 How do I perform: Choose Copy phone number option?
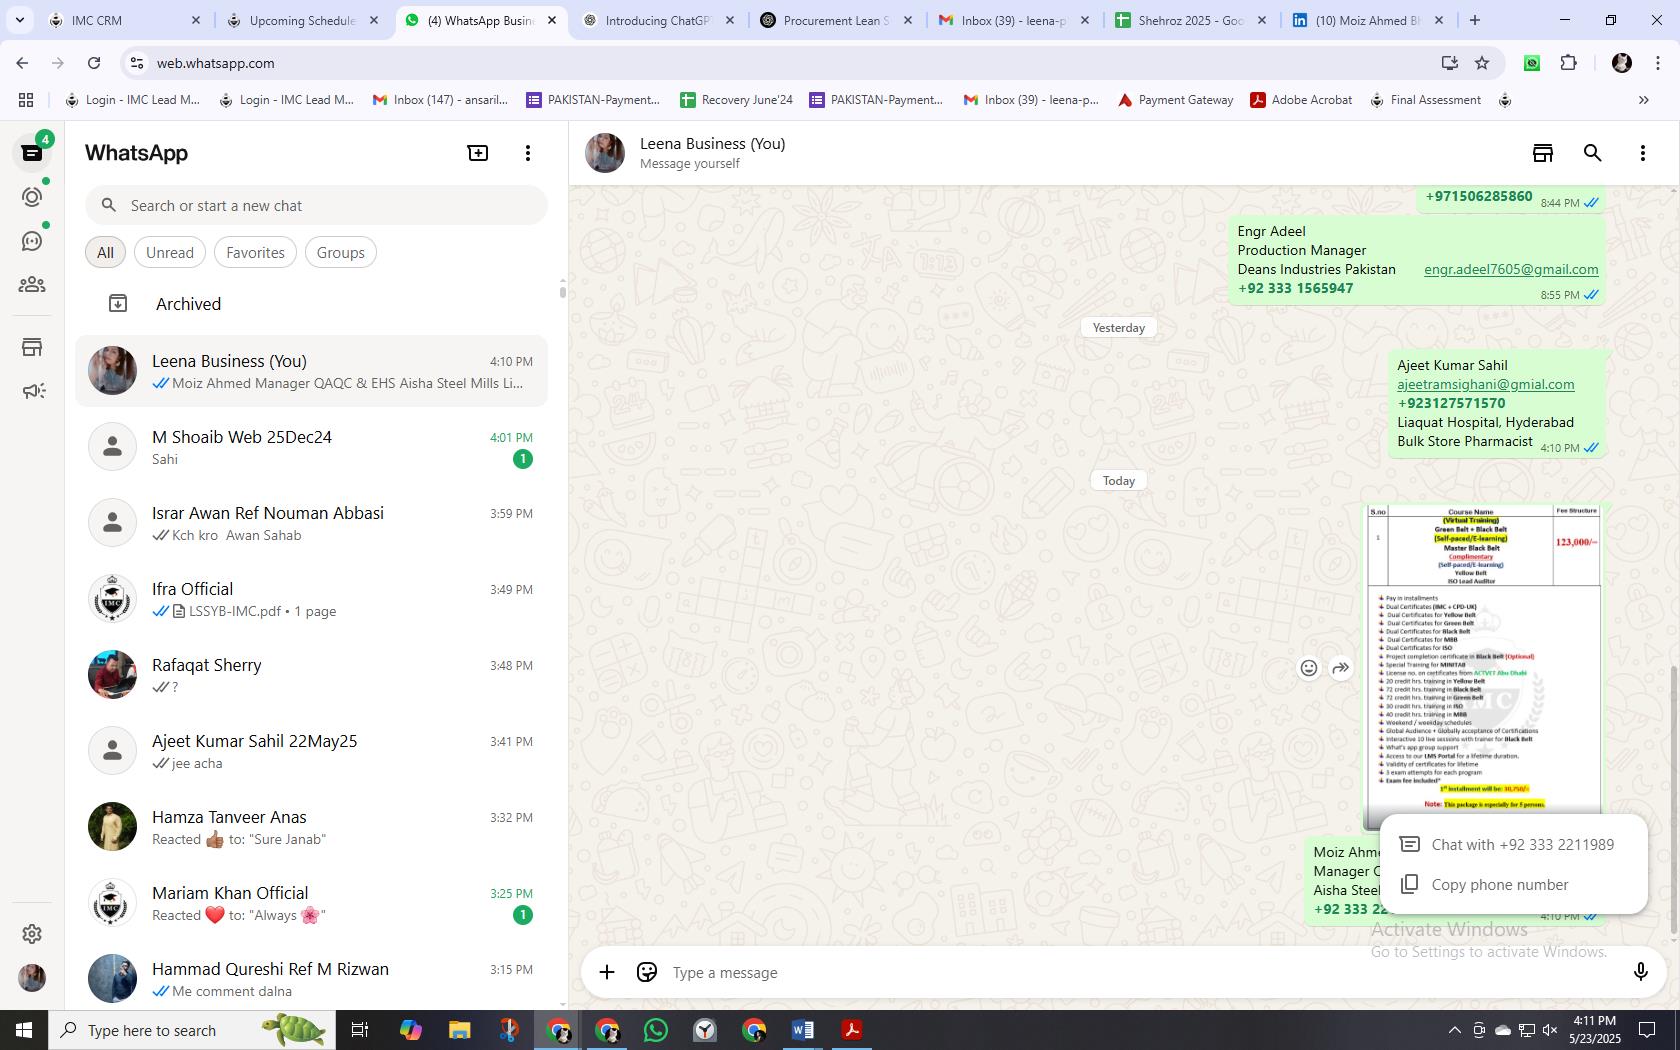(1513, 884)
